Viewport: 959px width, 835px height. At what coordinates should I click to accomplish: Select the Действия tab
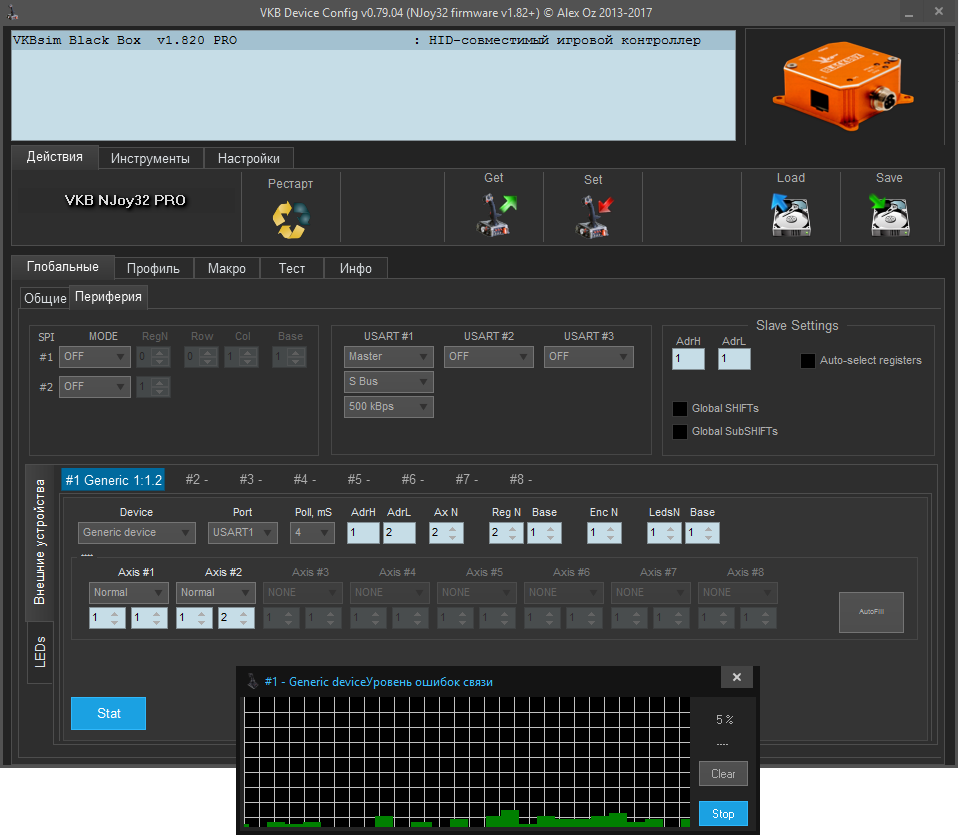coord(54,157)
